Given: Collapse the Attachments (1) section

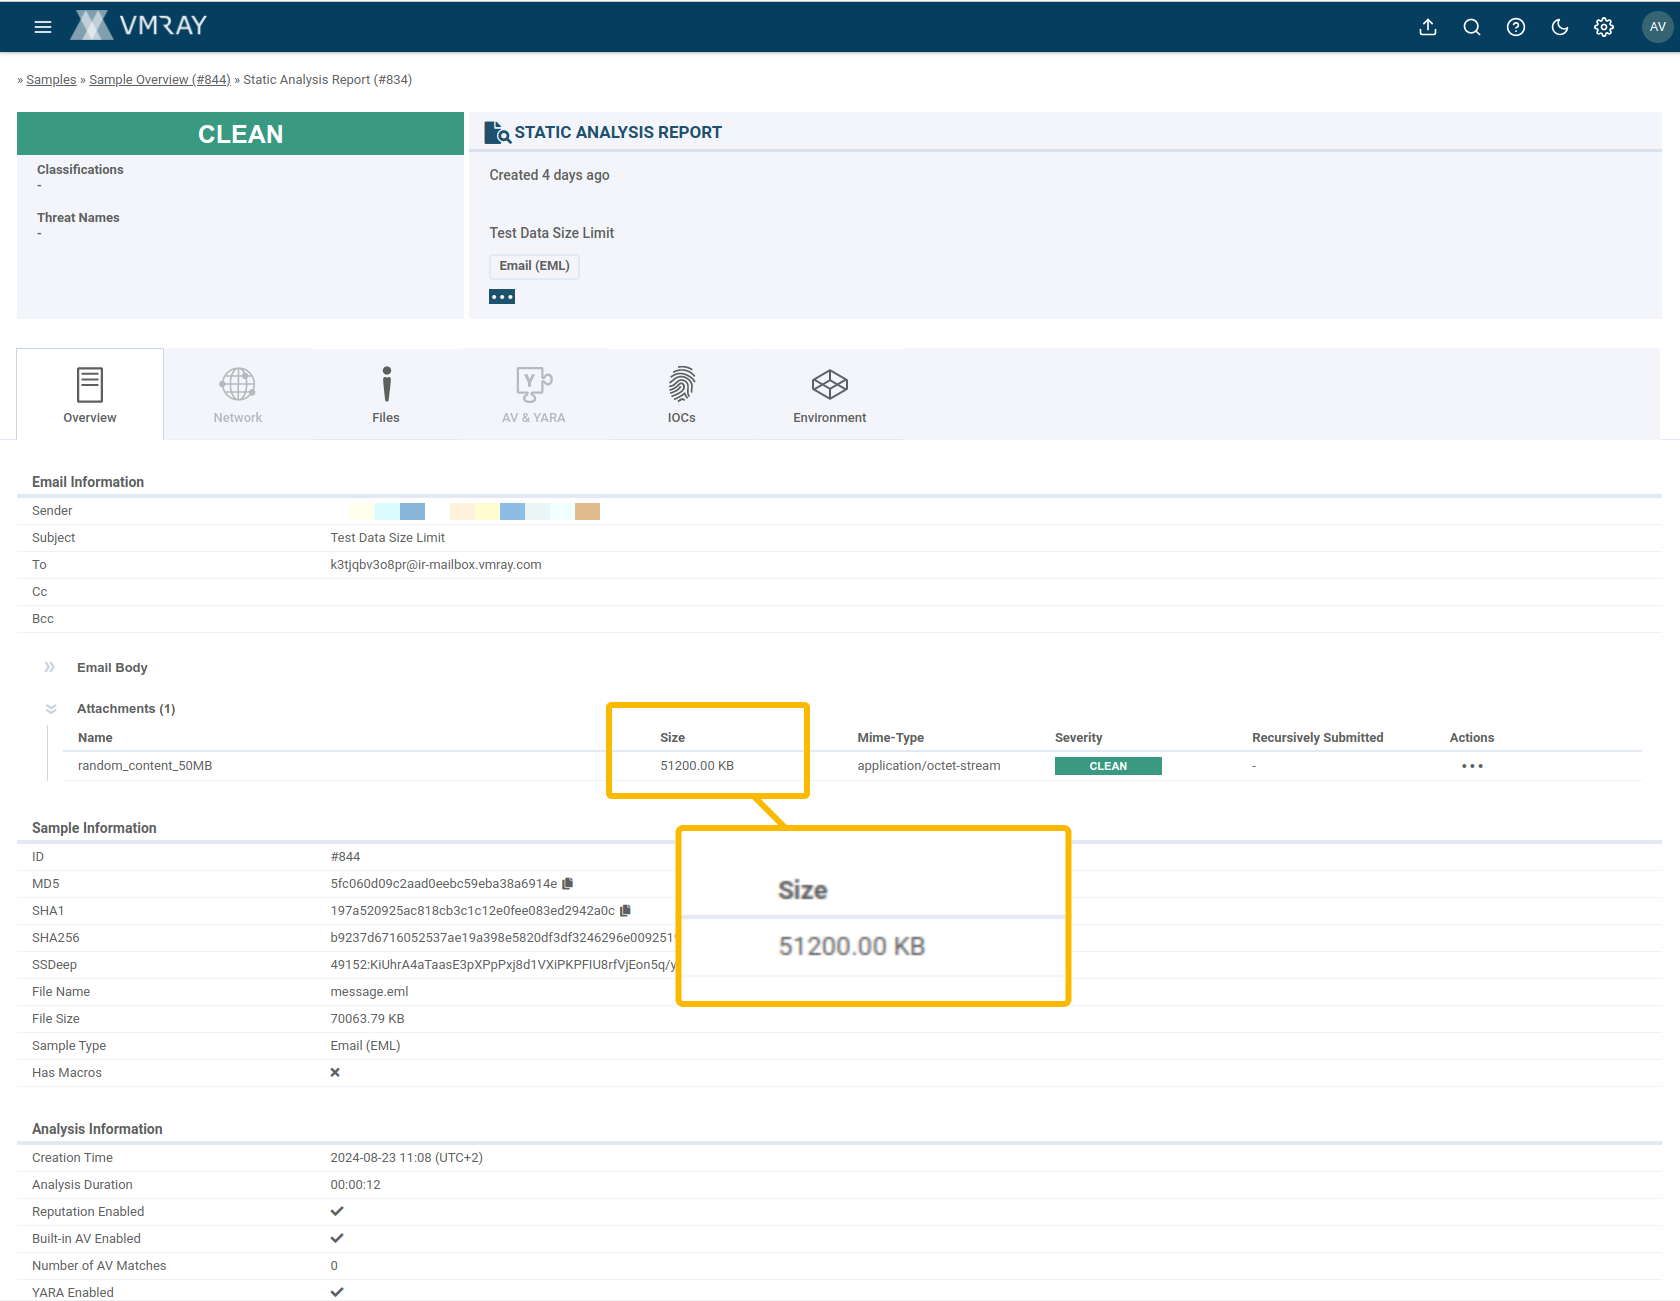Looking at the screenshot, I should (x=51, y=708).
